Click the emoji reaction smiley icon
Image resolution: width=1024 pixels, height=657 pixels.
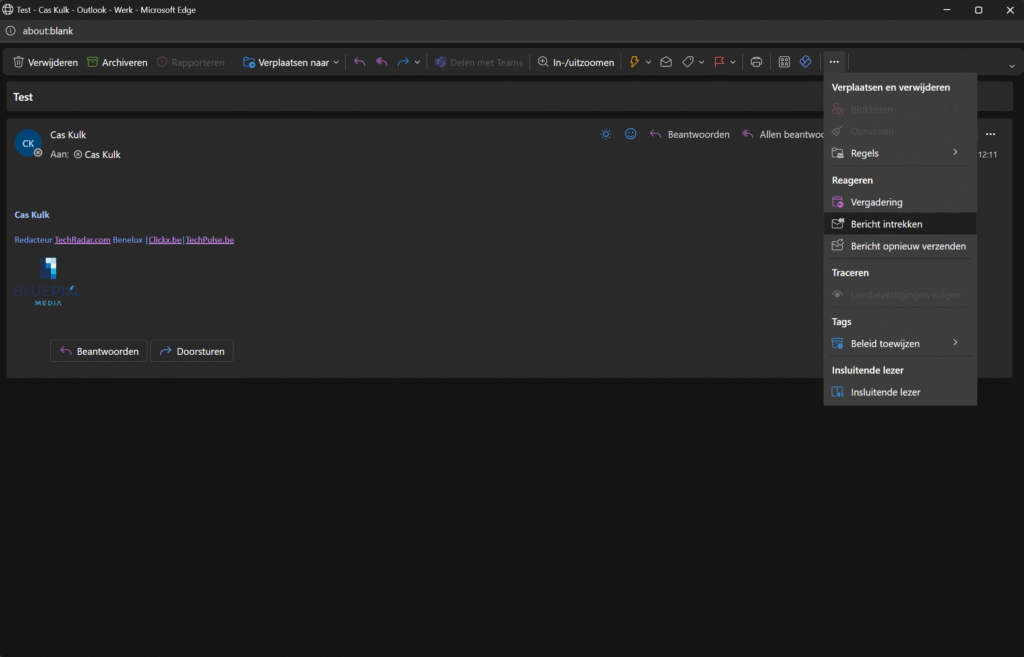(x=631, y=134)
